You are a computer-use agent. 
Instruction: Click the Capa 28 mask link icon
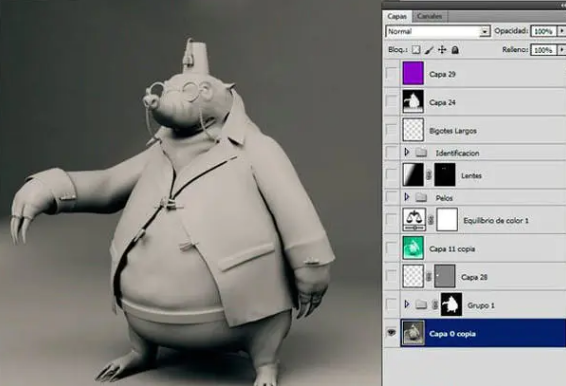click(429, 277)
